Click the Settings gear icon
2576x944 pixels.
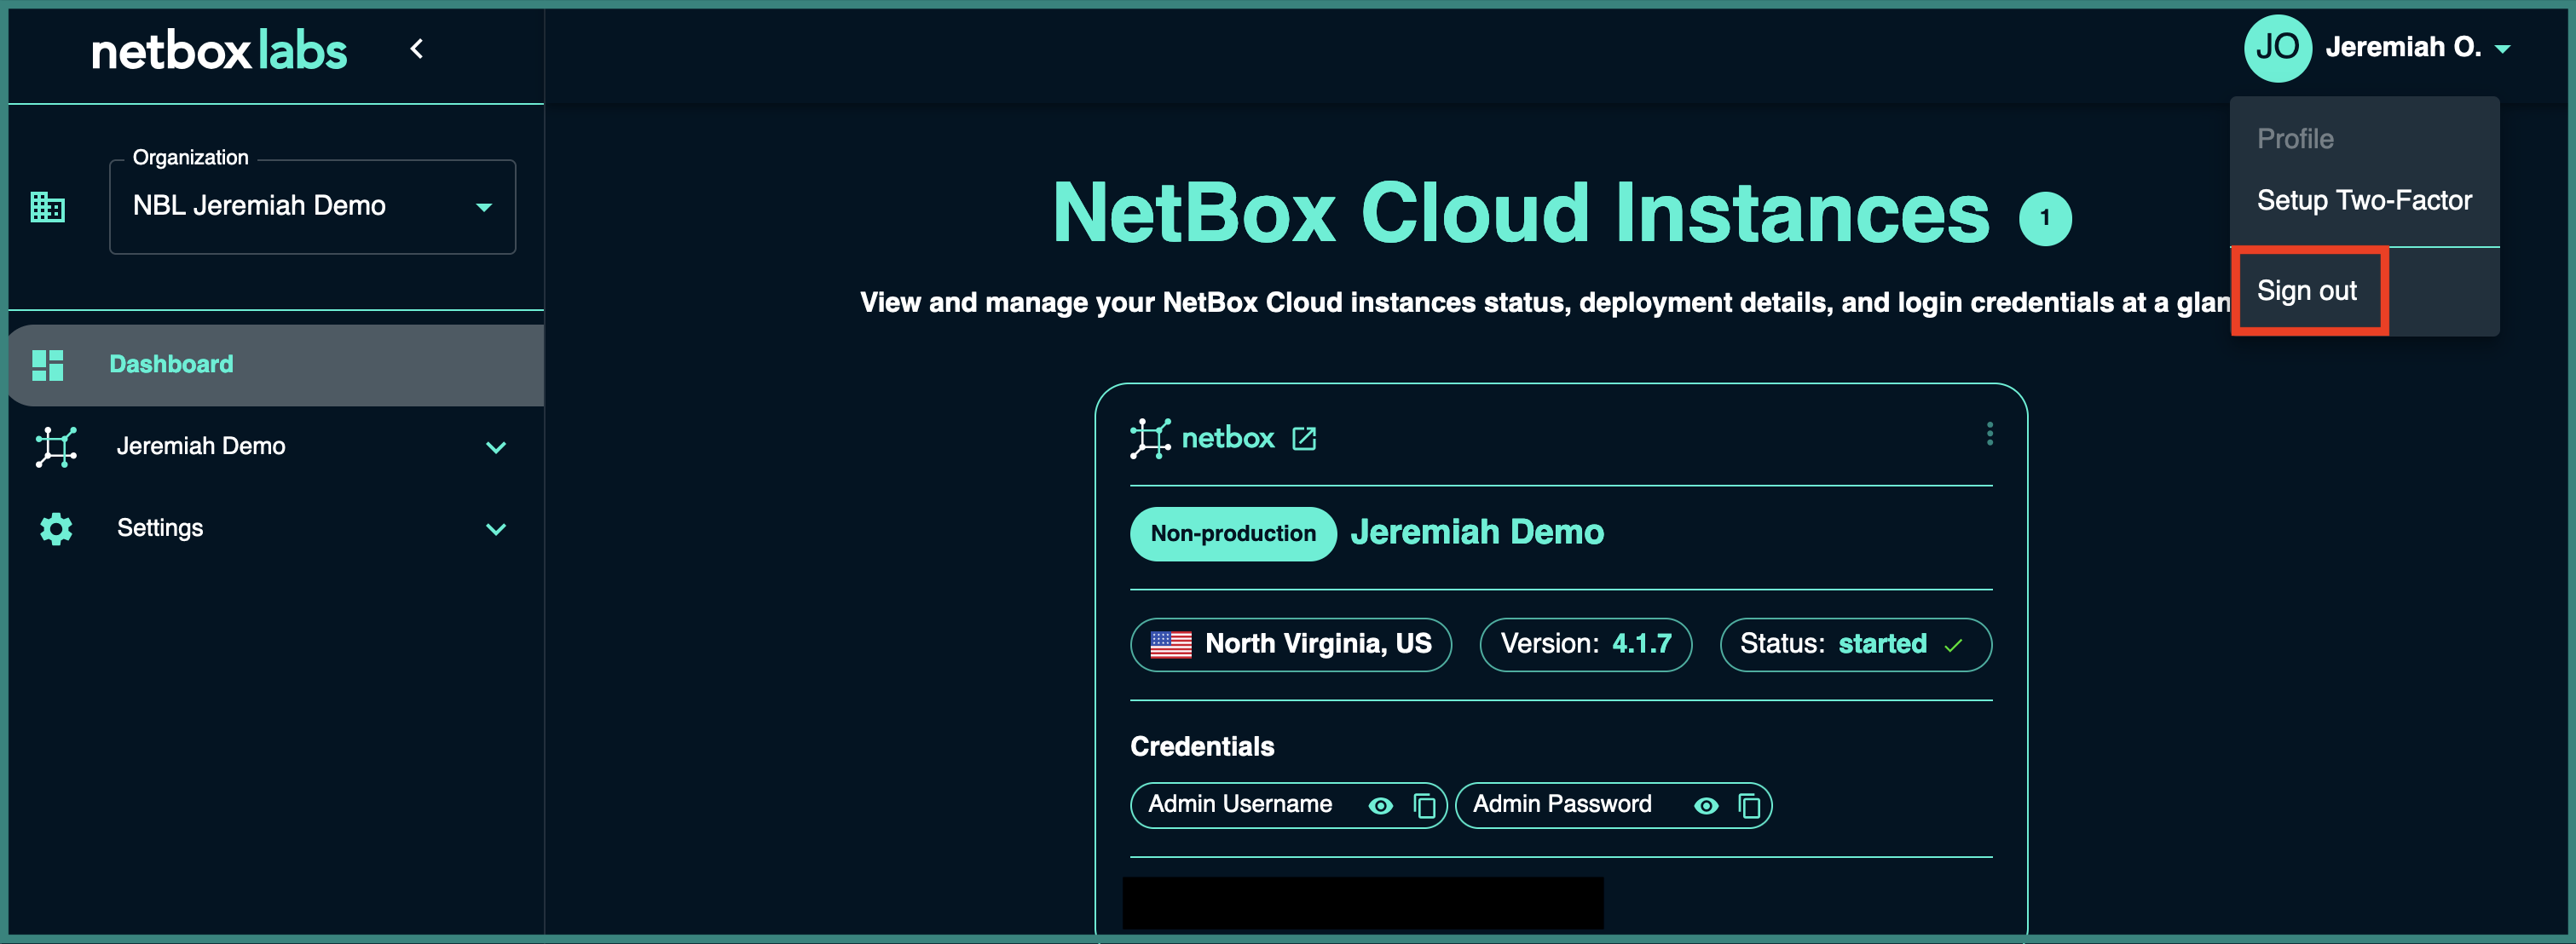(56, 528)
